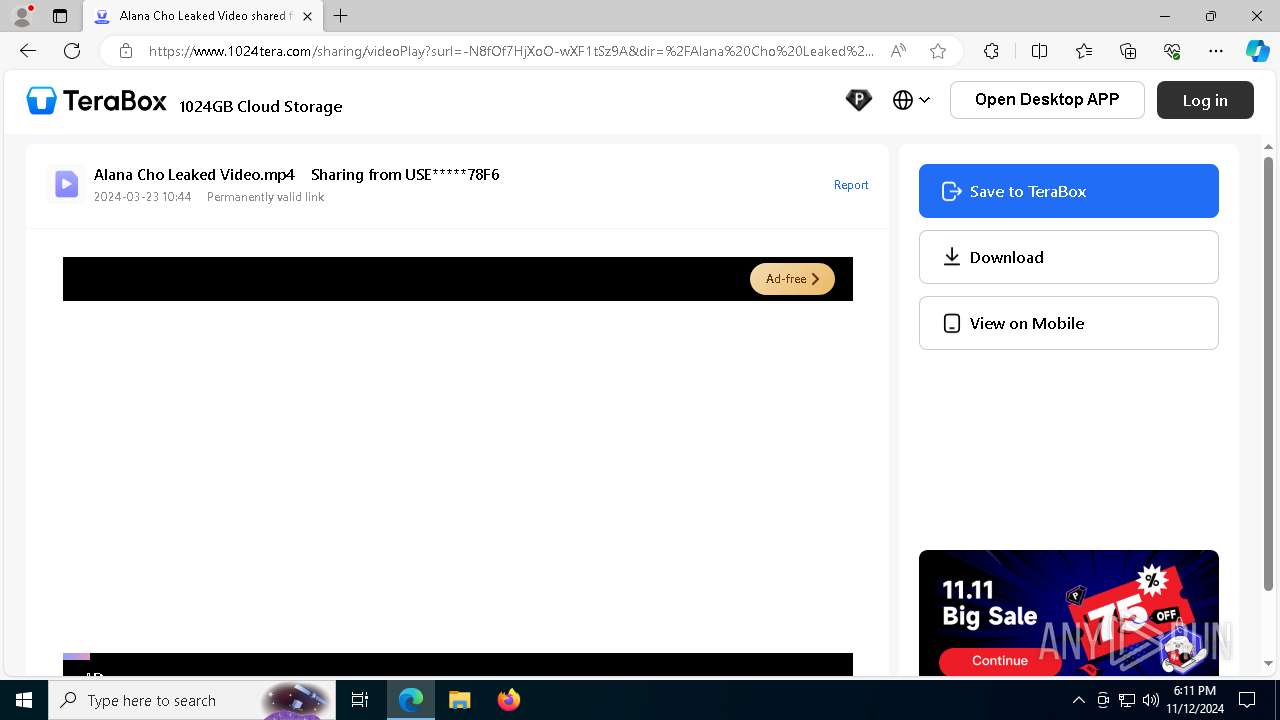
Task: Click the 11.11 Big Sale ad banner
Action: pos(1068,613)
